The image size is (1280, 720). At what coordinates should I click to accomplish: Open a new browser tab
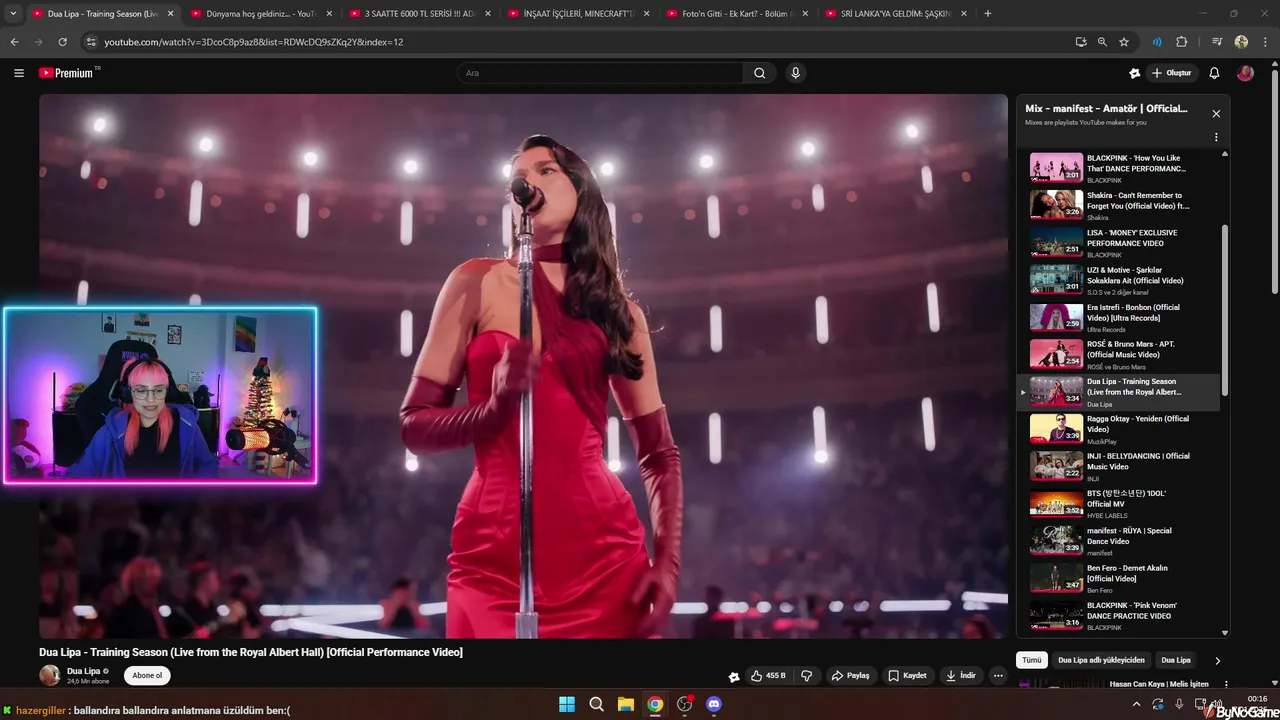point(988,14)
